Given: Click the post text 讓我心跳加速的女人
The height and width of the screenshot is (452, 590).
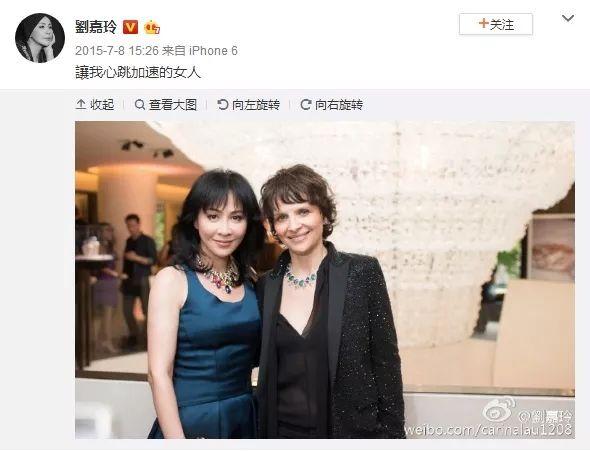Looking at the screenshot, I should tap(138, 73).
